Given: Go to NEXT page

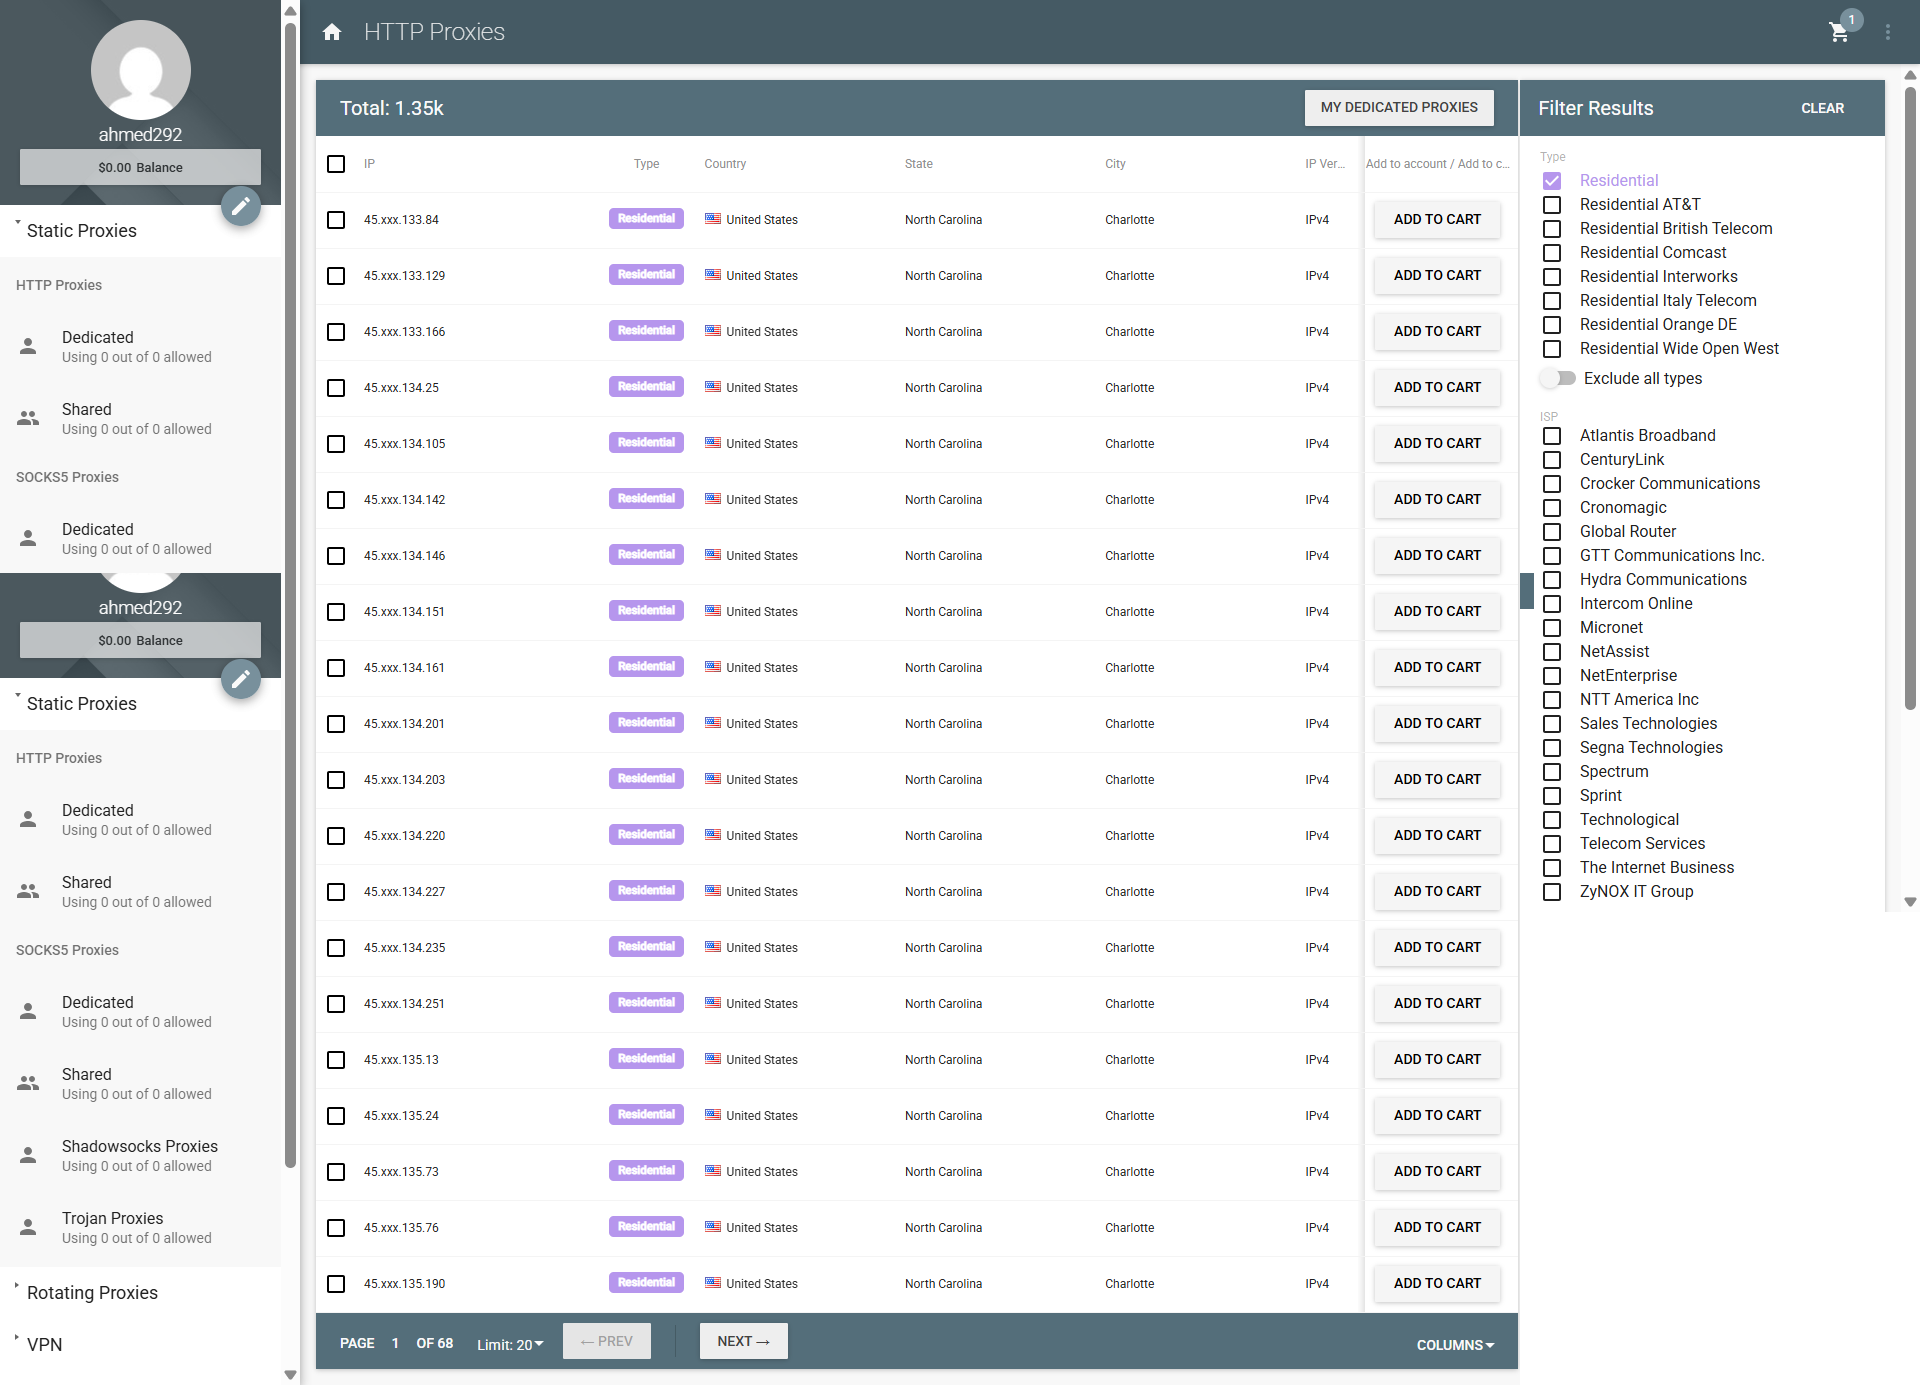Looking at the screenshot, I should [x=743, y=1342].
